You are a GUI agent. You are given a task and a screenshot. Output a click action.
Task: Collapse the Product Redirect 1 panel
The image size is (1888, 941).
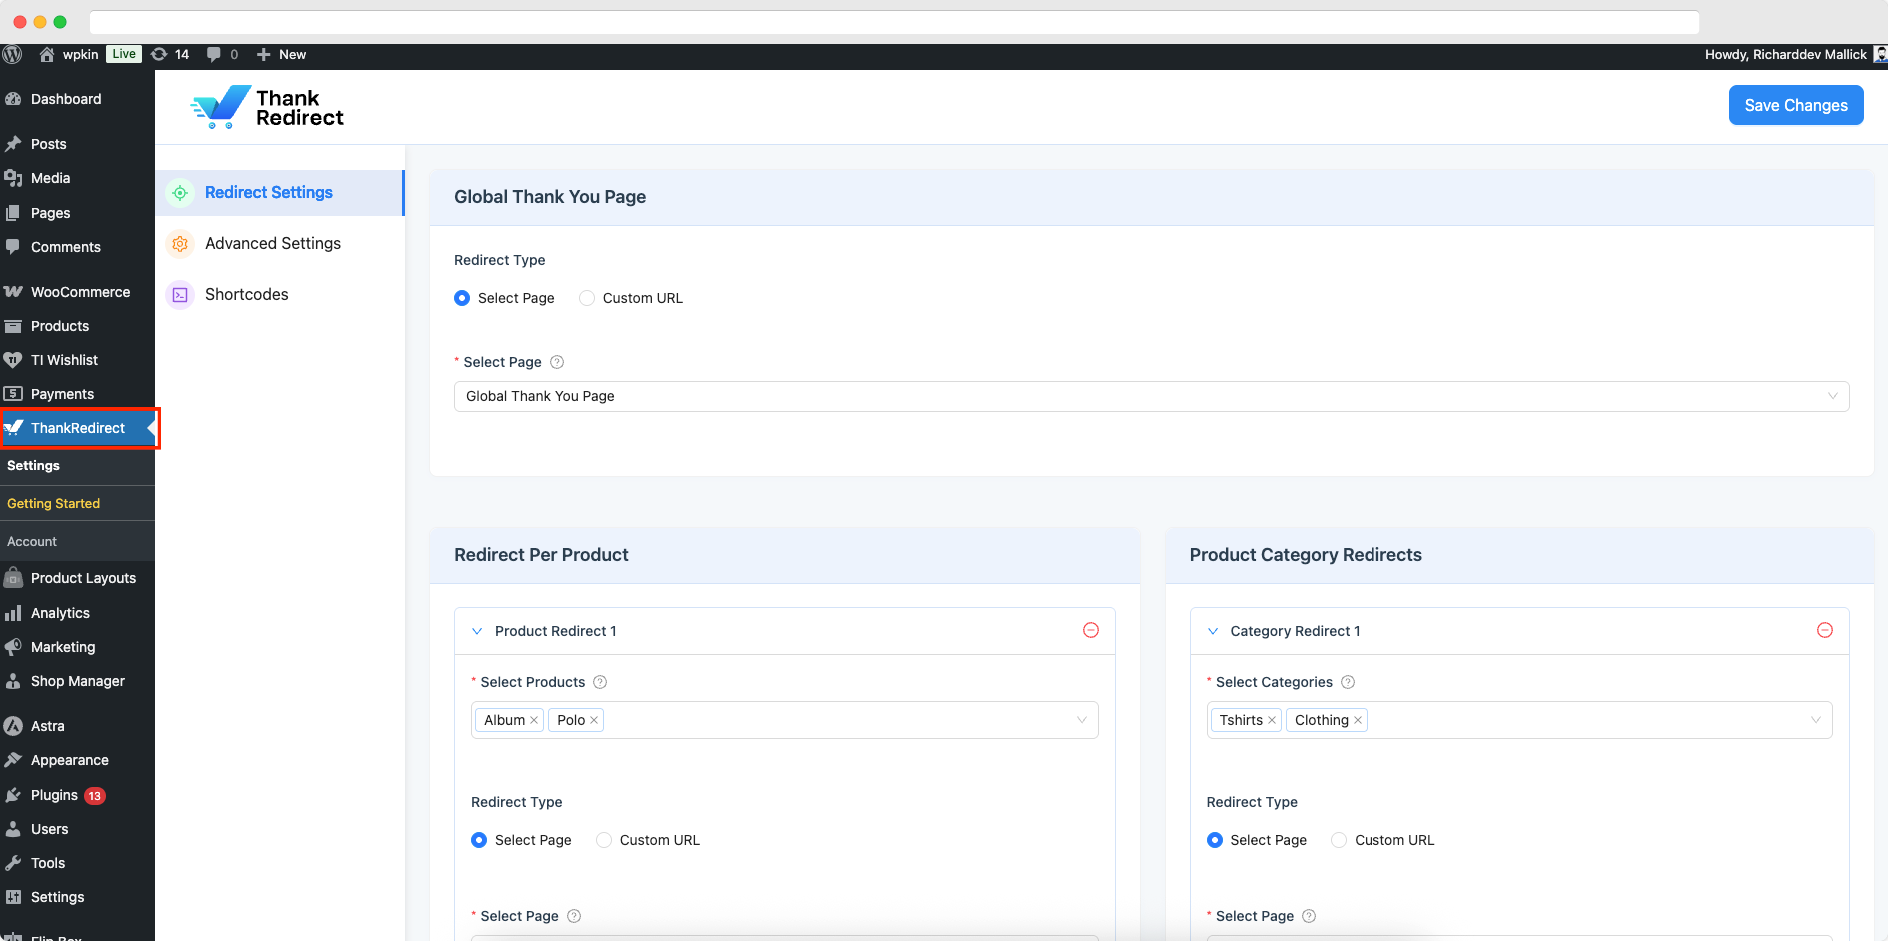coord(477,631)
